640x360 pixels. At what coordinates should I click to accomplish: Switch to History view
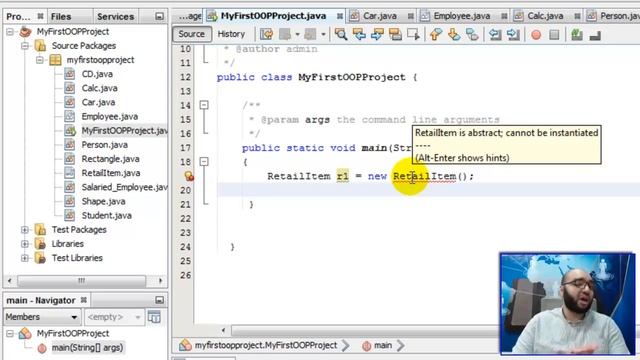tap(231, 34)
